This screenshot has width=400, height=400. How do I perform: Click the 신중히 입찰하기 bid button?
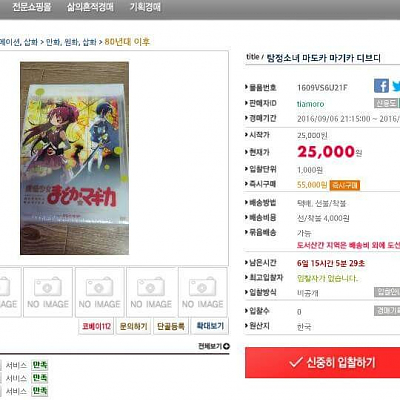[323, 362]
